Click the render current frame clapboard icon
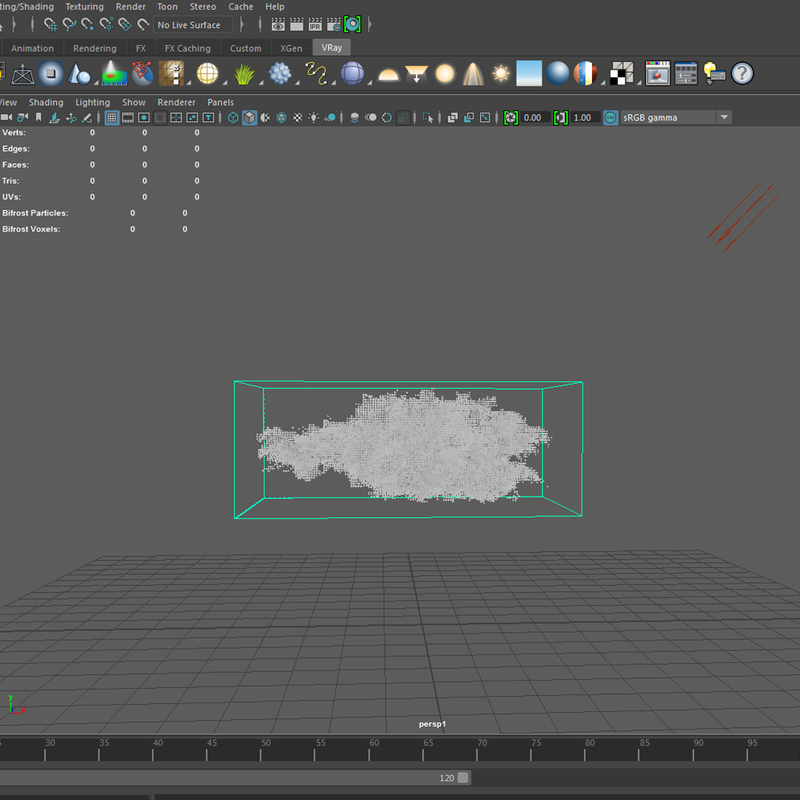The height and width of the screenshot is (800, 800). coord(297,23)
